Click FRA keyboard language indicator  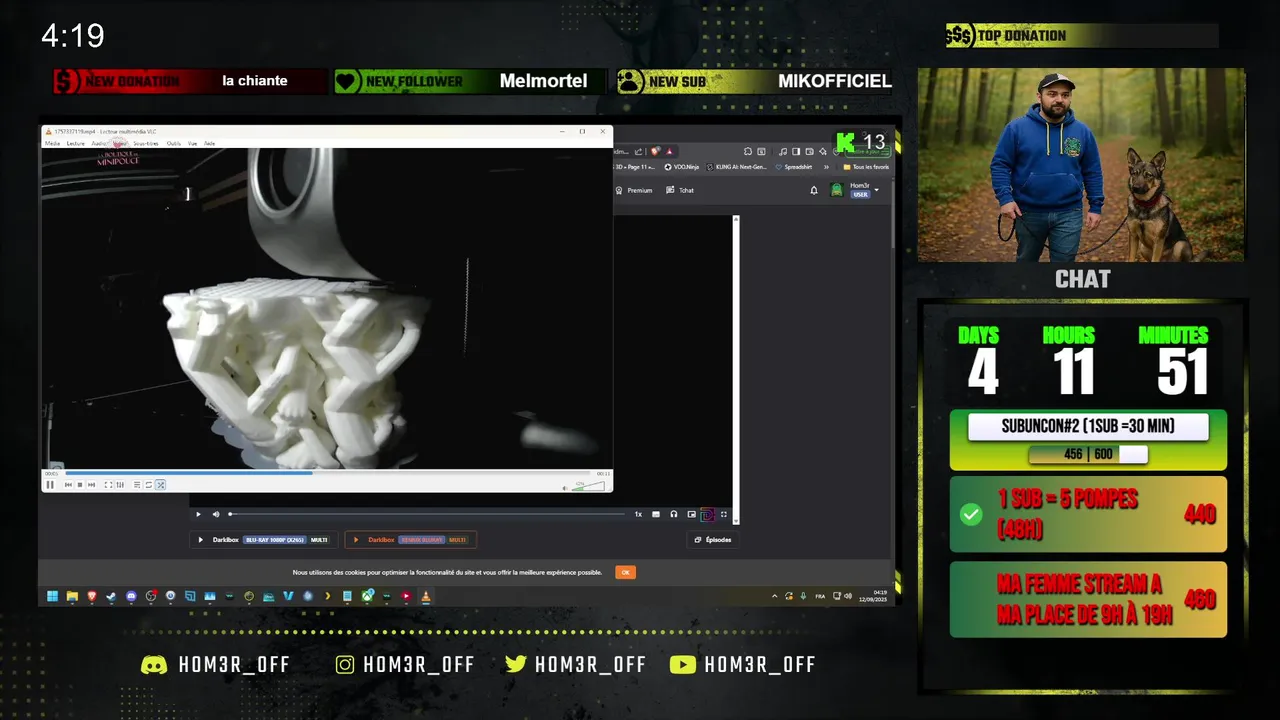(820, 596)
